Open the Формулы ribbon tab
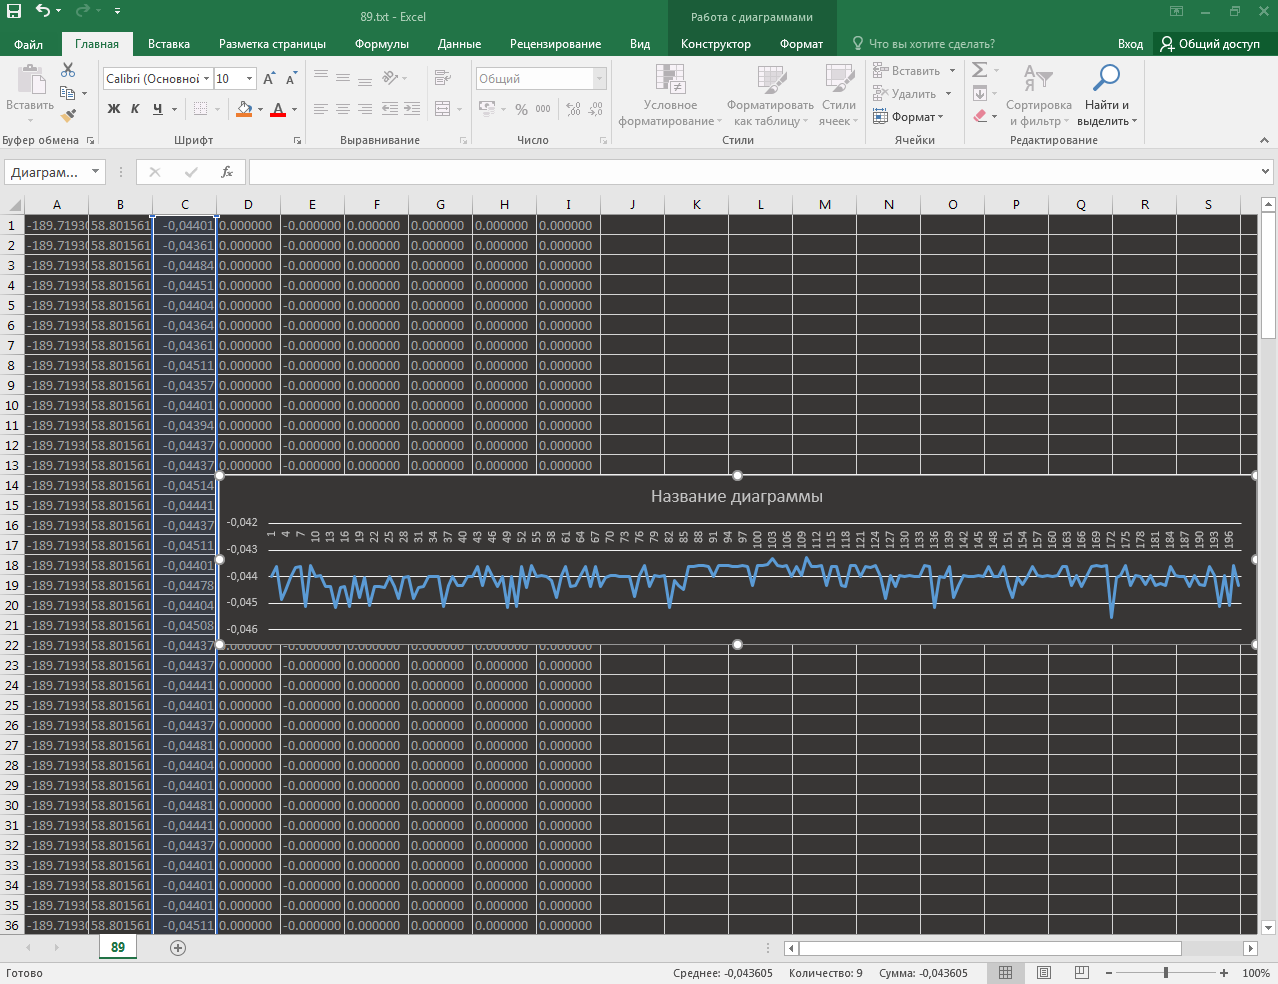 (x=381, y=44)
